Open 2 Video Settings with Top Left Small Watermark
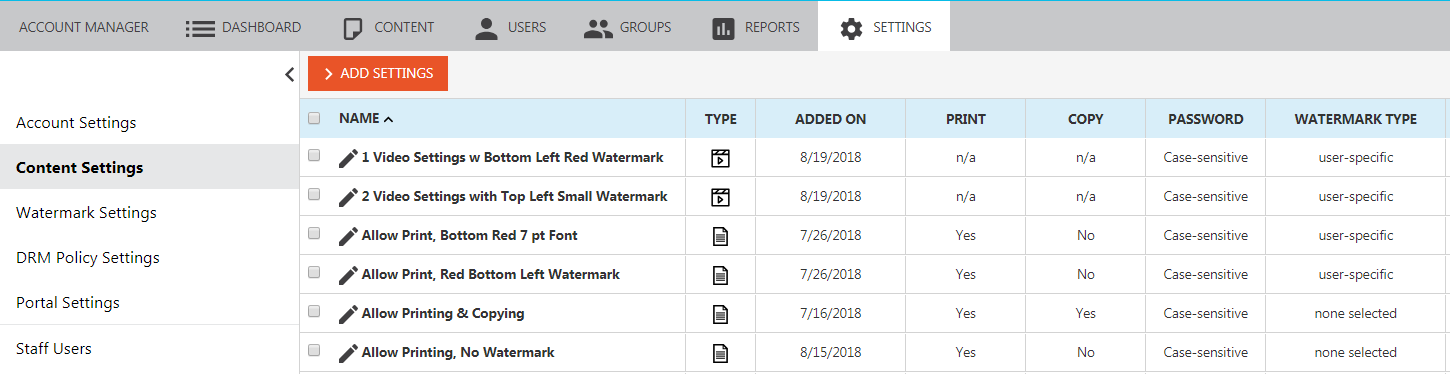This screenshot has width=1450, height=374. [514, 197]
